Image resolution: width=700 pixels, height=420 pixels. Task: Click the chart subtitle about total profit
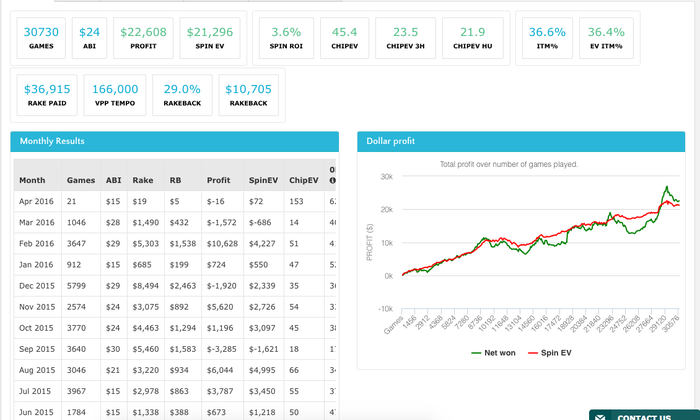508,164
